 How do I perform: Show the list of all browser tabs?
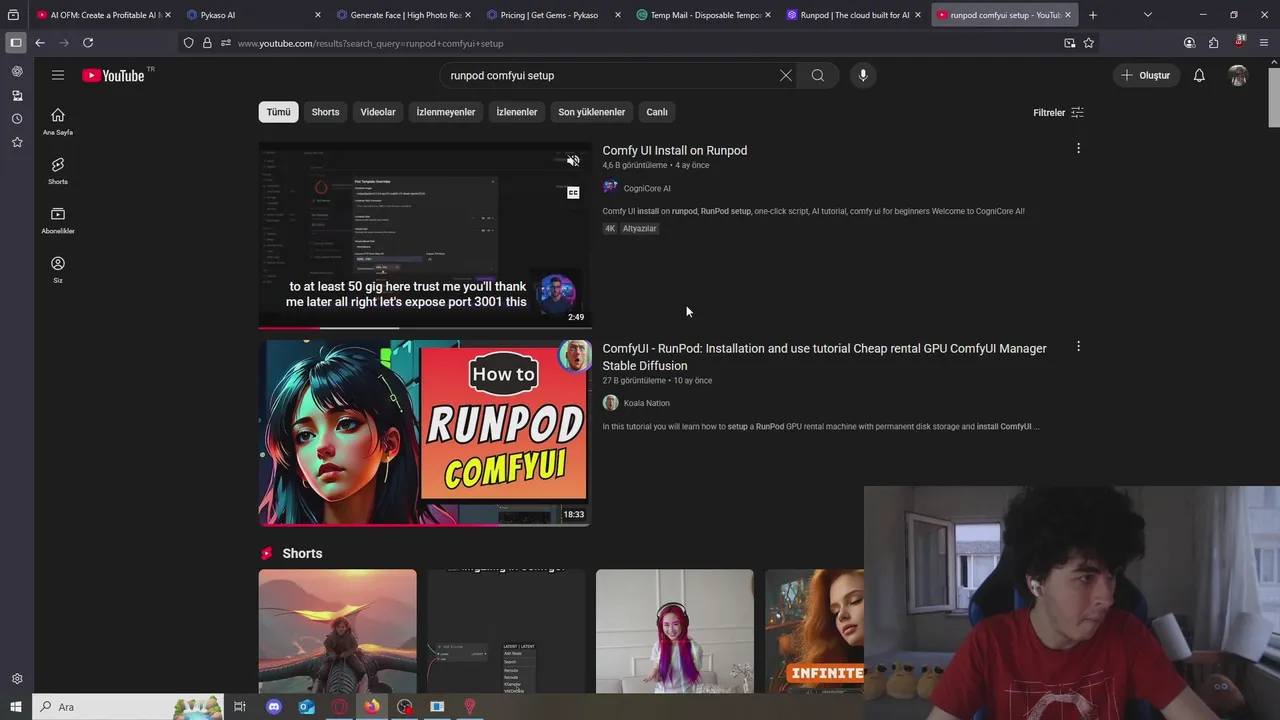pyautogui.click(x=1147, y=15)
